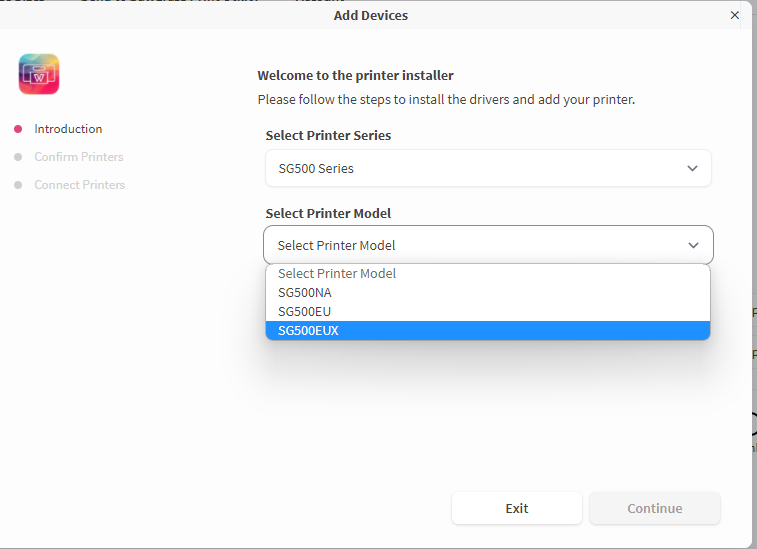
Task: Select the Introduction step label
Action: 68,129
